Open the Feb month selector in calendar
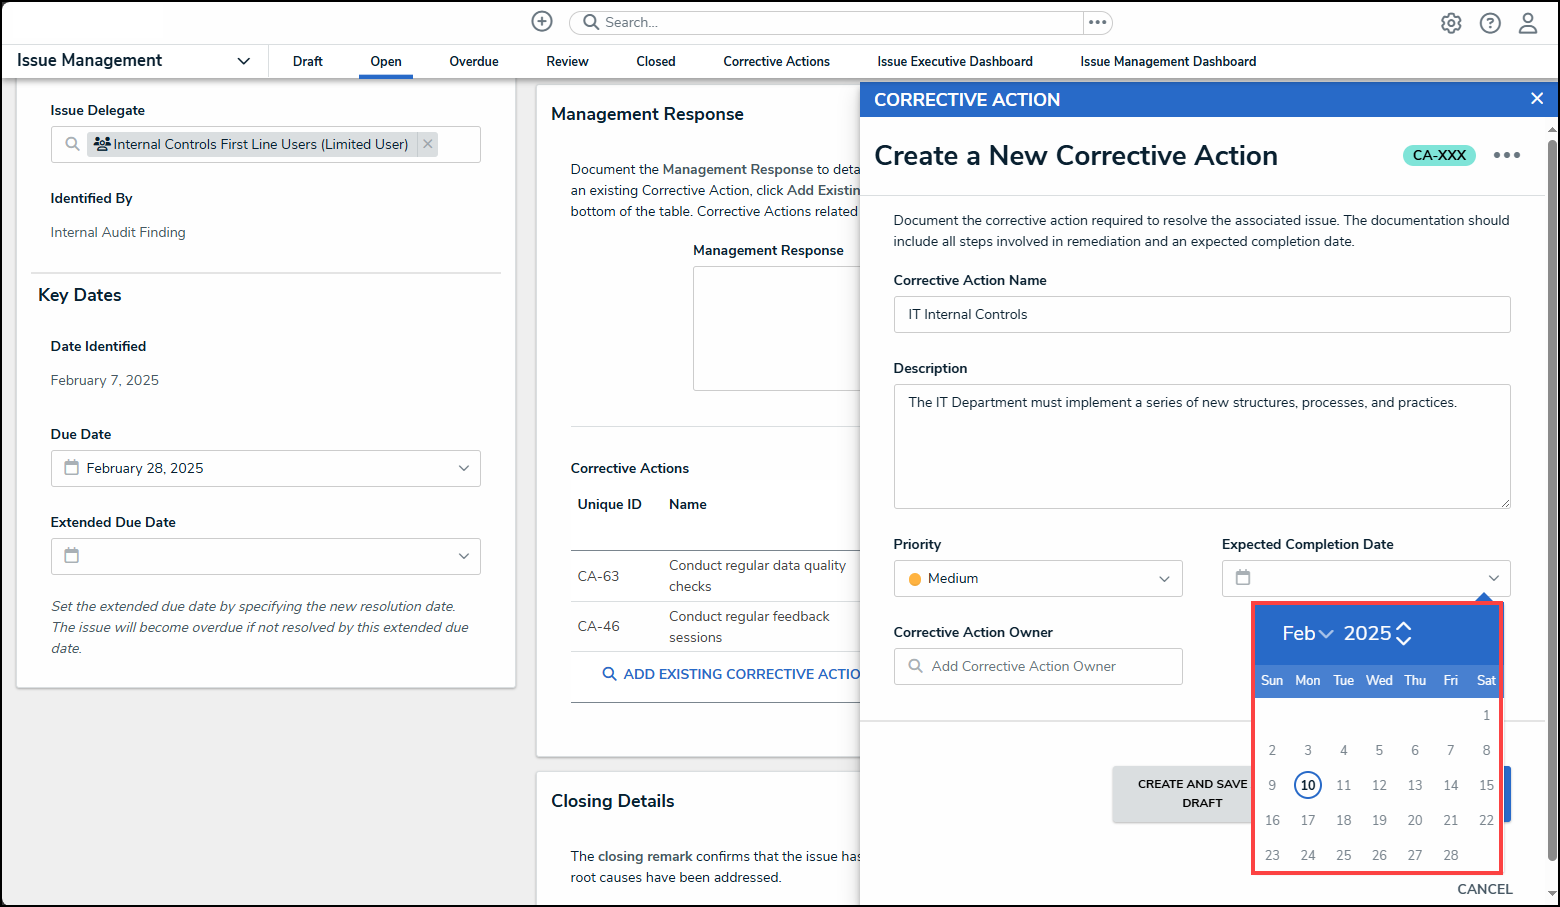 pos(1307,634)
